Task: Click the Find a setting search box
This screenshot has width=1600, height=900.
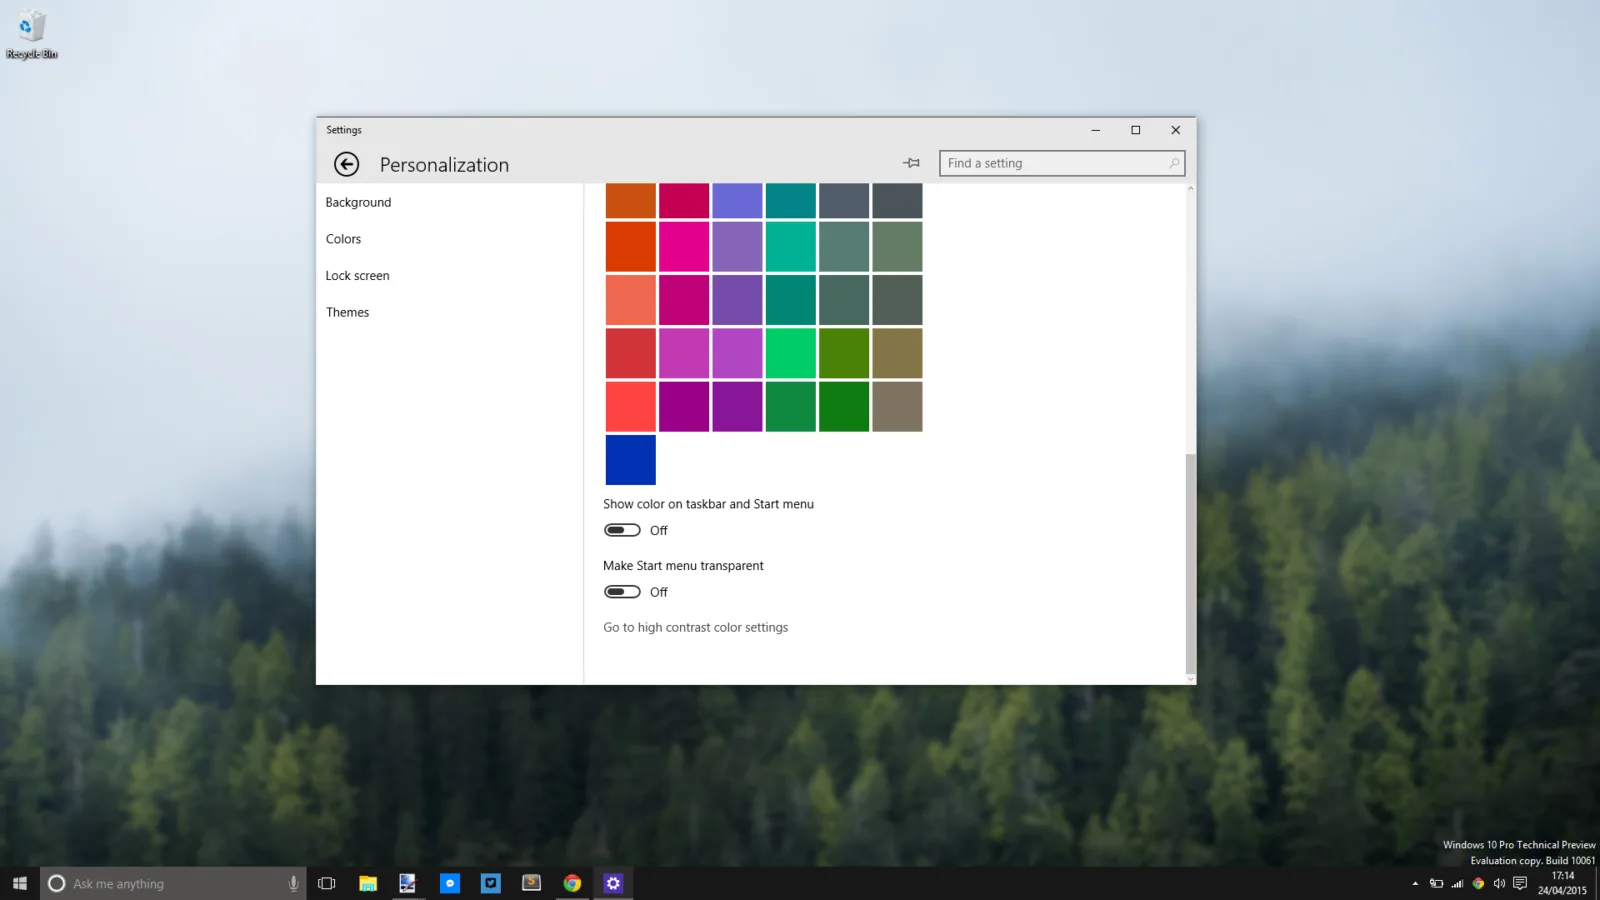Action: [x=1062, y=163]
